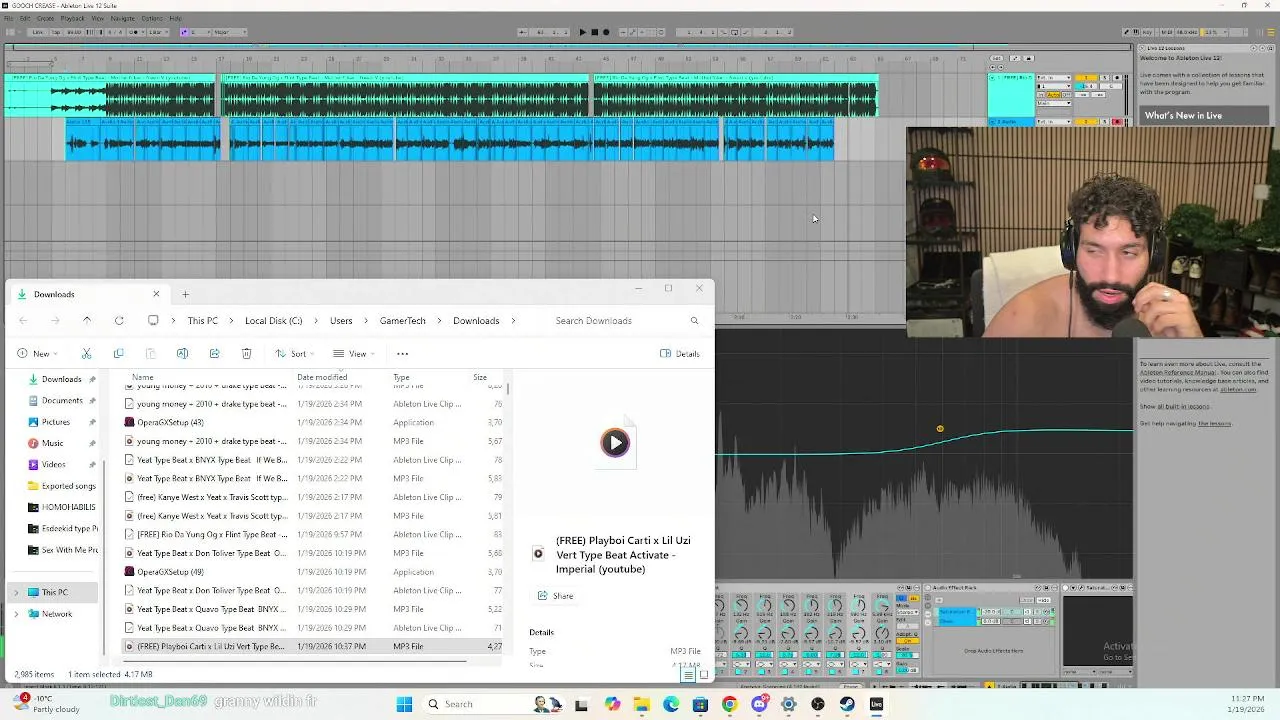
Task: Open Ableton's Options menu
Action: click(152, 18)
